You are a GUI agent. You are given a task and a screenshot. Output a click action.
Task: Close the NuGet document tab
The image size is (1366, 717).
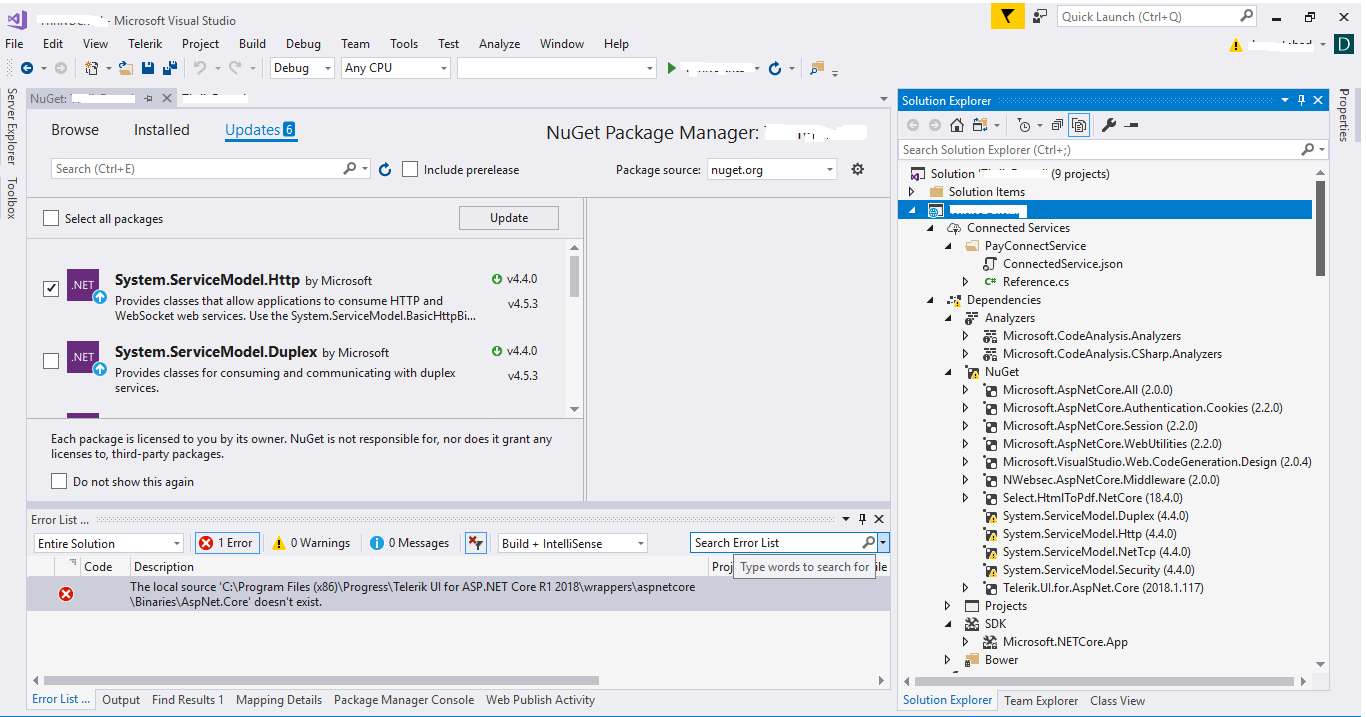(166, 98)
